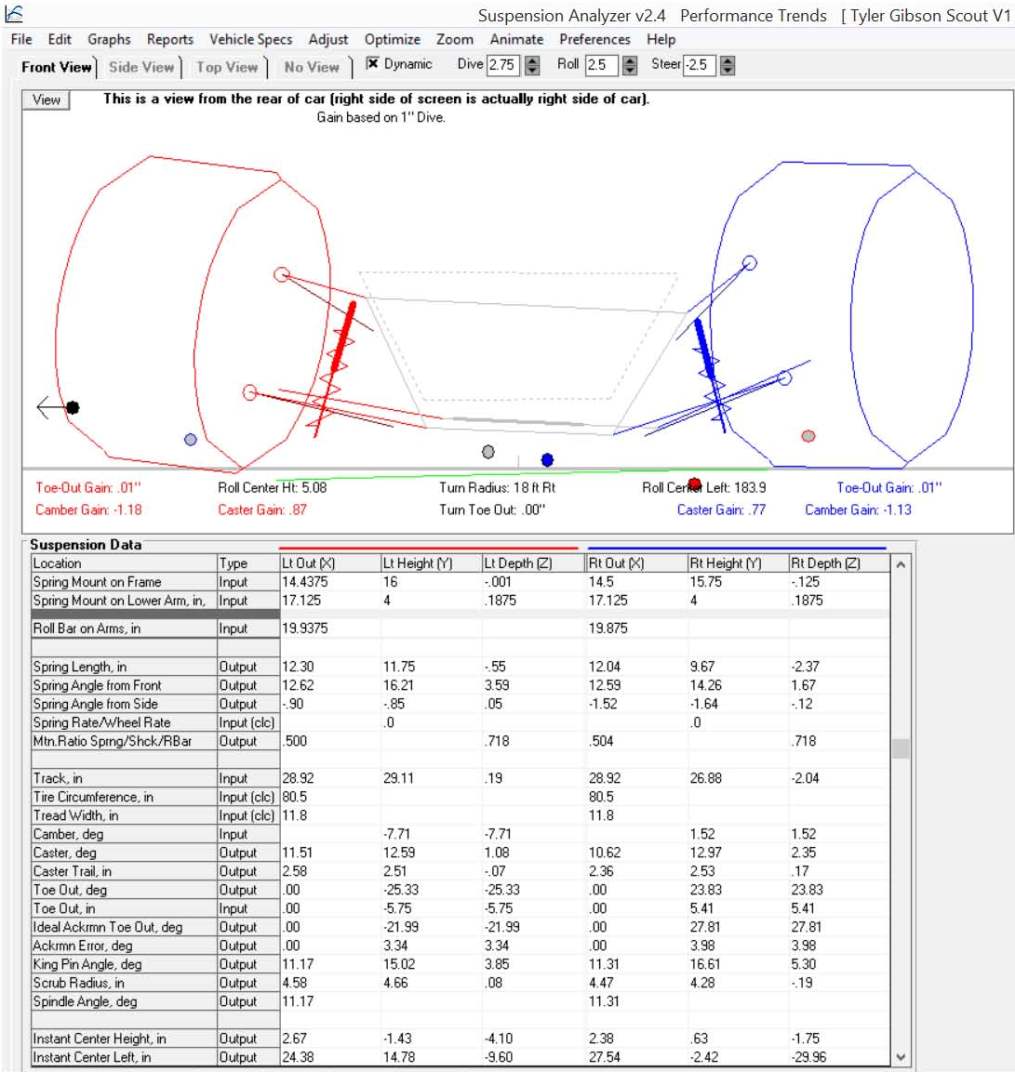Select the King Pin Angle, deg row label
Viewport: 1015px width, 1072px height.
pos(124,964)
